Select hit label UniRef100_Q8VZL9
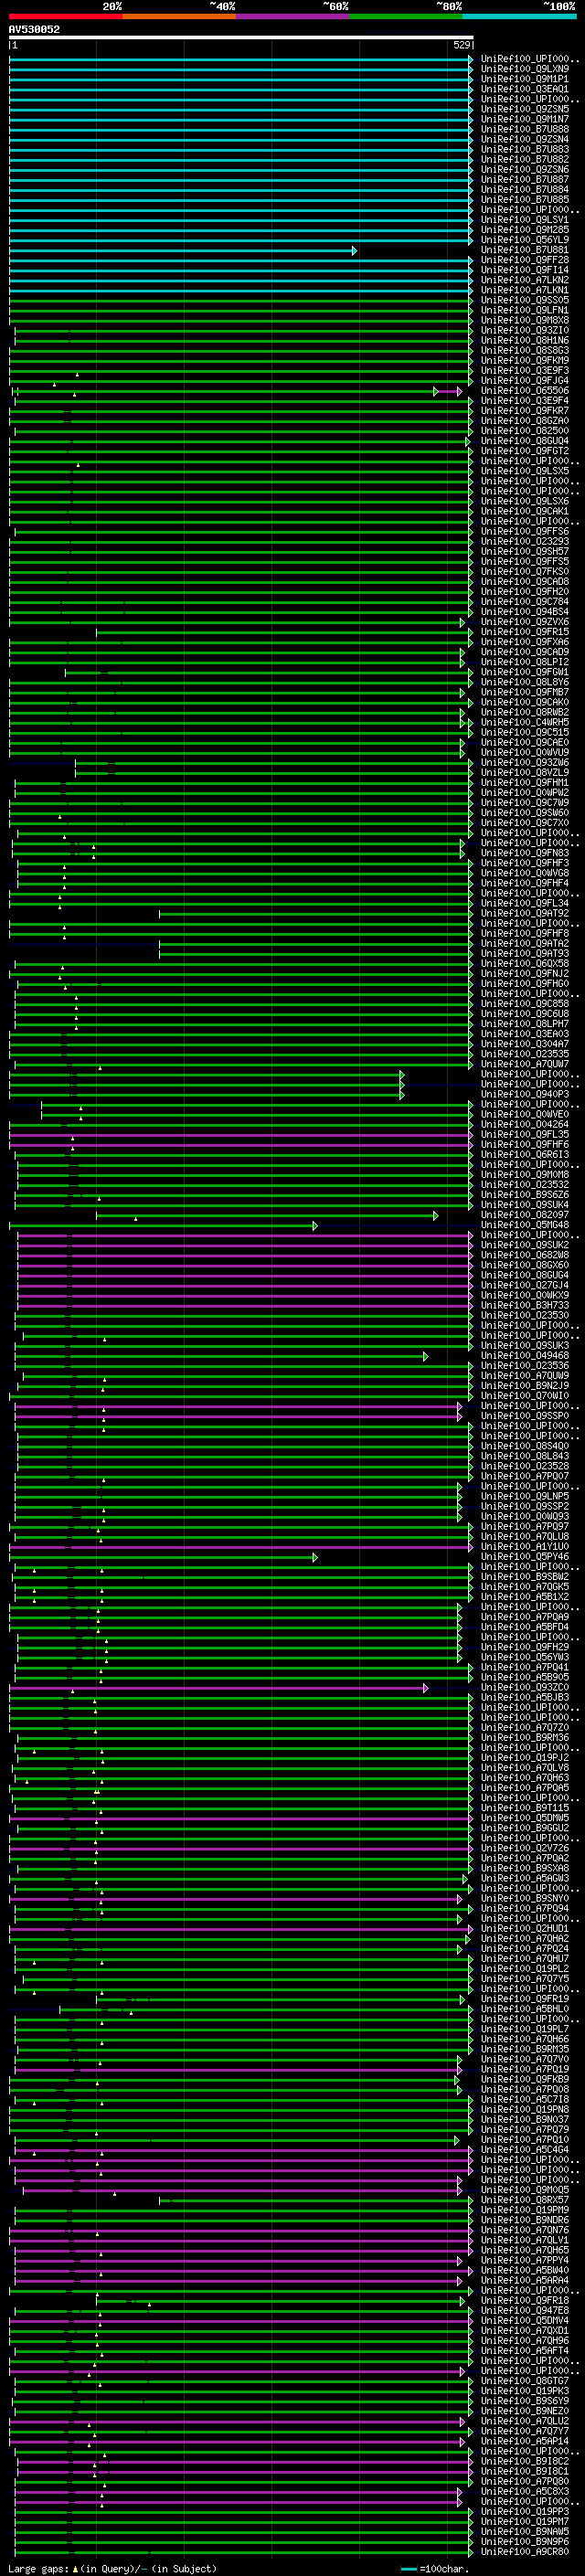This screenshot has width=585, height=2576. [525, 772]
